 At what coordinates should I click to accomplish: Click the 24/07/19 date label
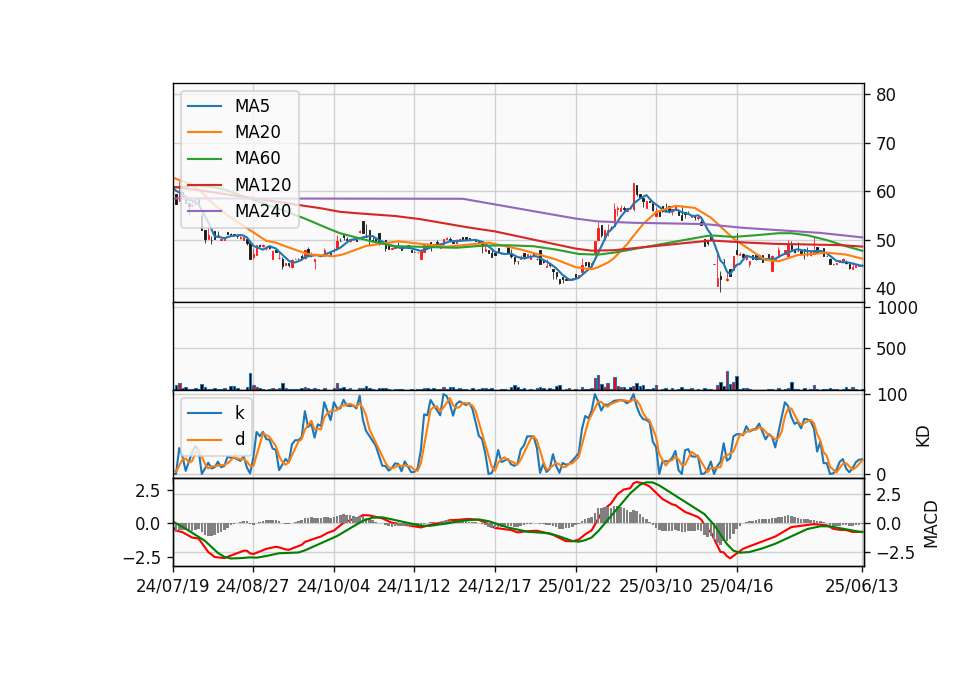coord(173,586)
